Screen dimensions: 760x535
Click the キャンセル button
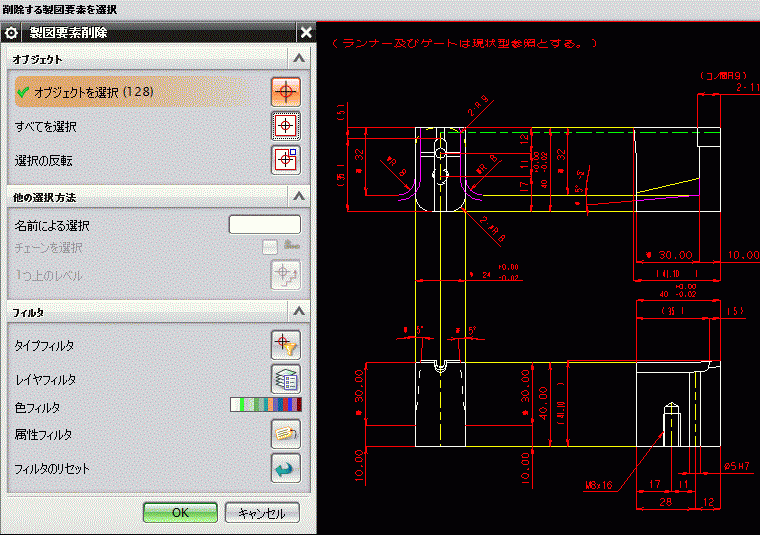coord(262,513)
